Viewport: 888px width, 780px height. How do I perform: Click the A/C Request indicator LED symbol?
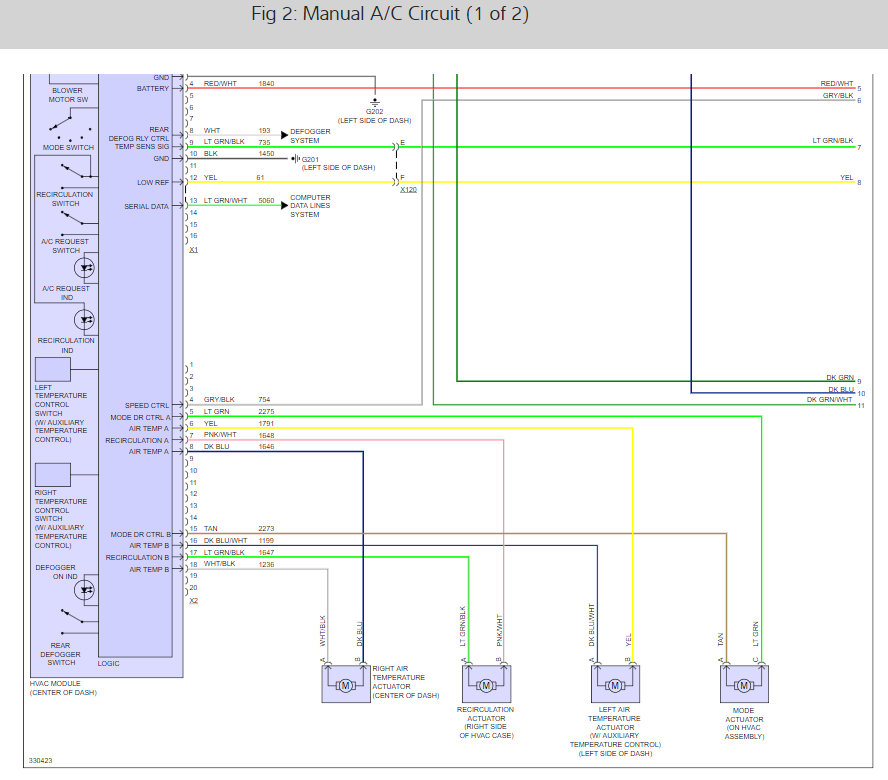pyautogui.click(x=85, y=268)
